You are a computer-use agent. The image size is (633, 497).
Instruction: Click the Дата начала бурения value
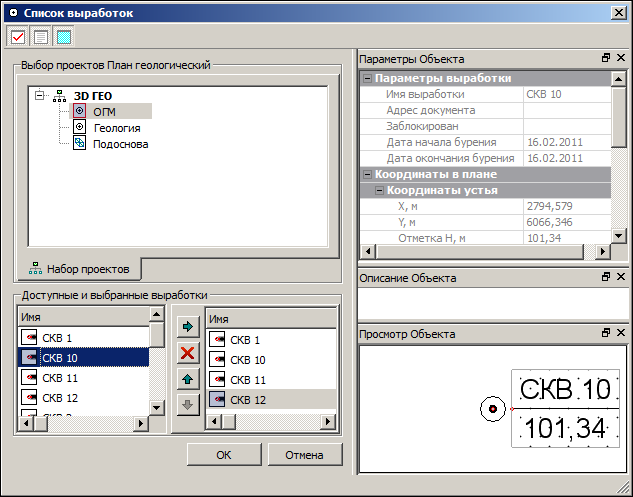pos(567,142)
